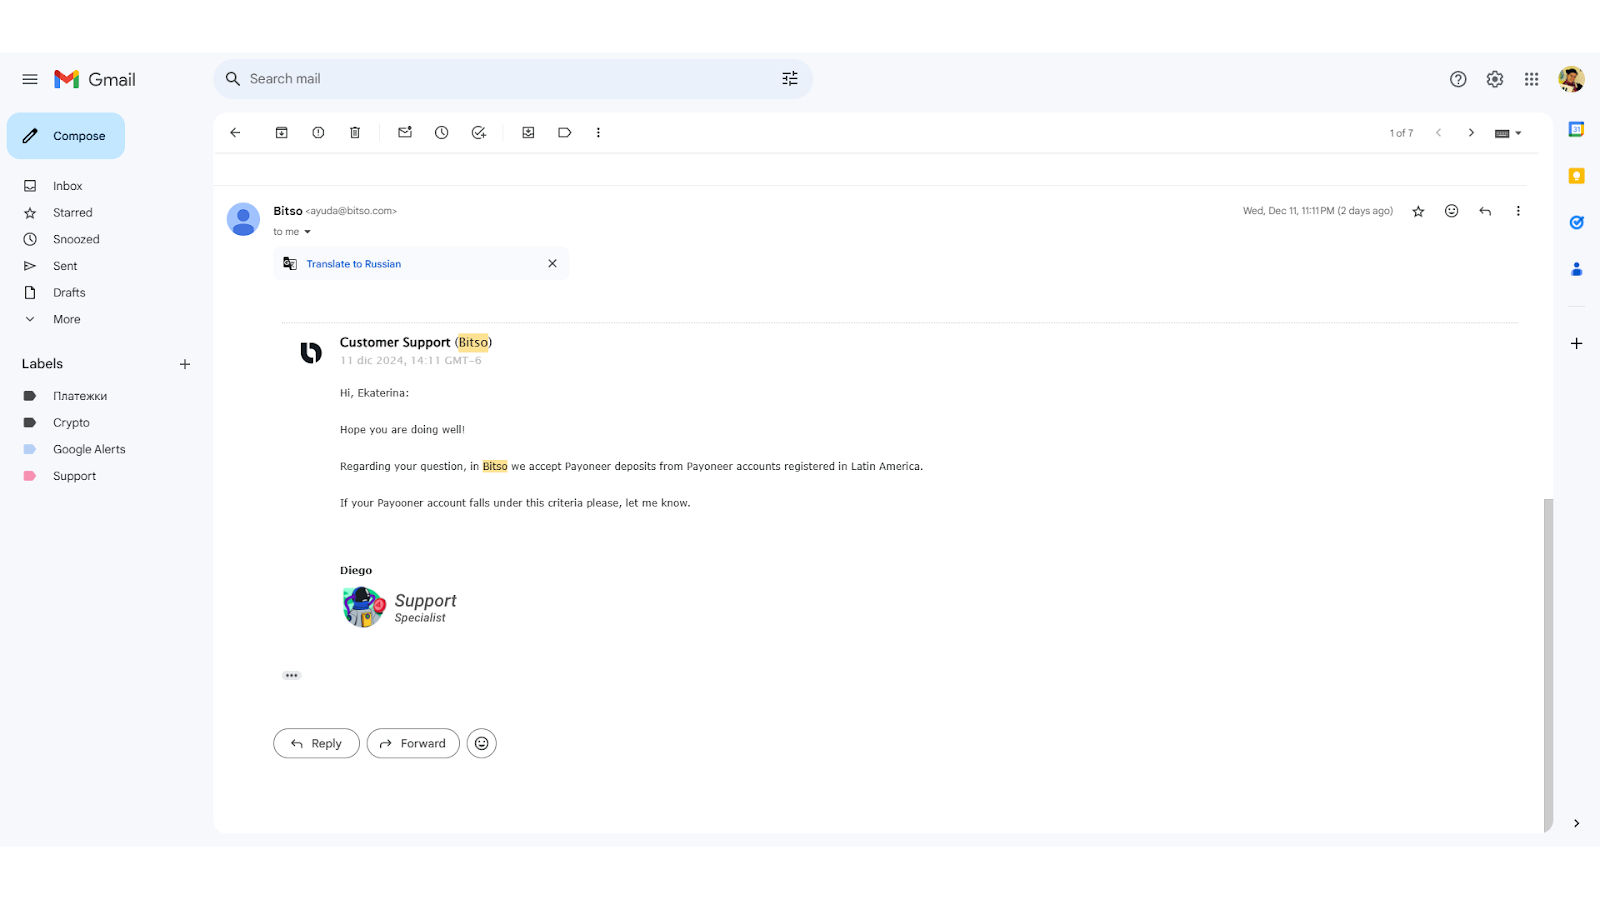The height and width of the screenshot is (900, 1600).
Task: Snooze this conversation
Action: [442, 133]
